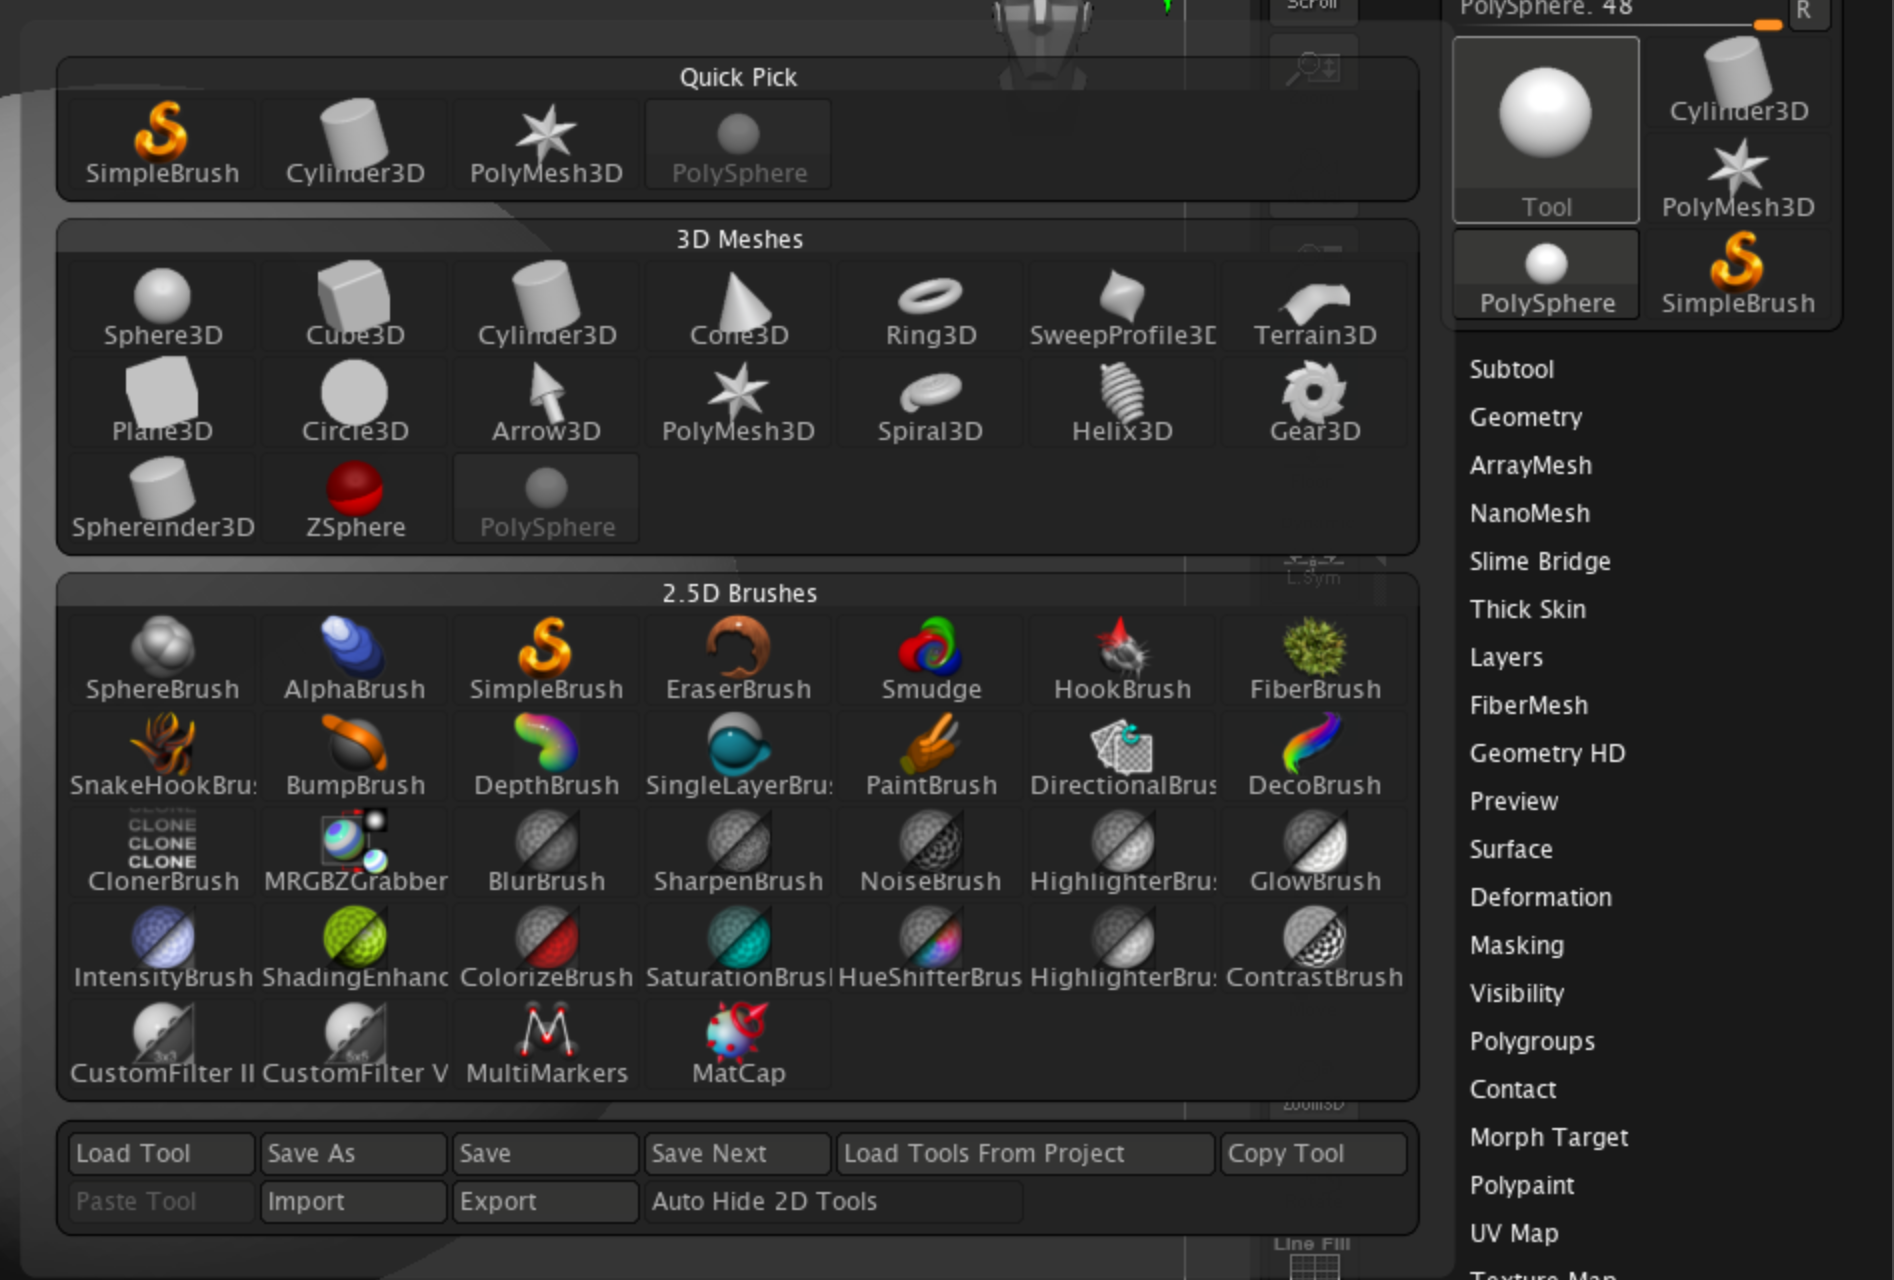Select the FiberBrush

point(1315,660)
